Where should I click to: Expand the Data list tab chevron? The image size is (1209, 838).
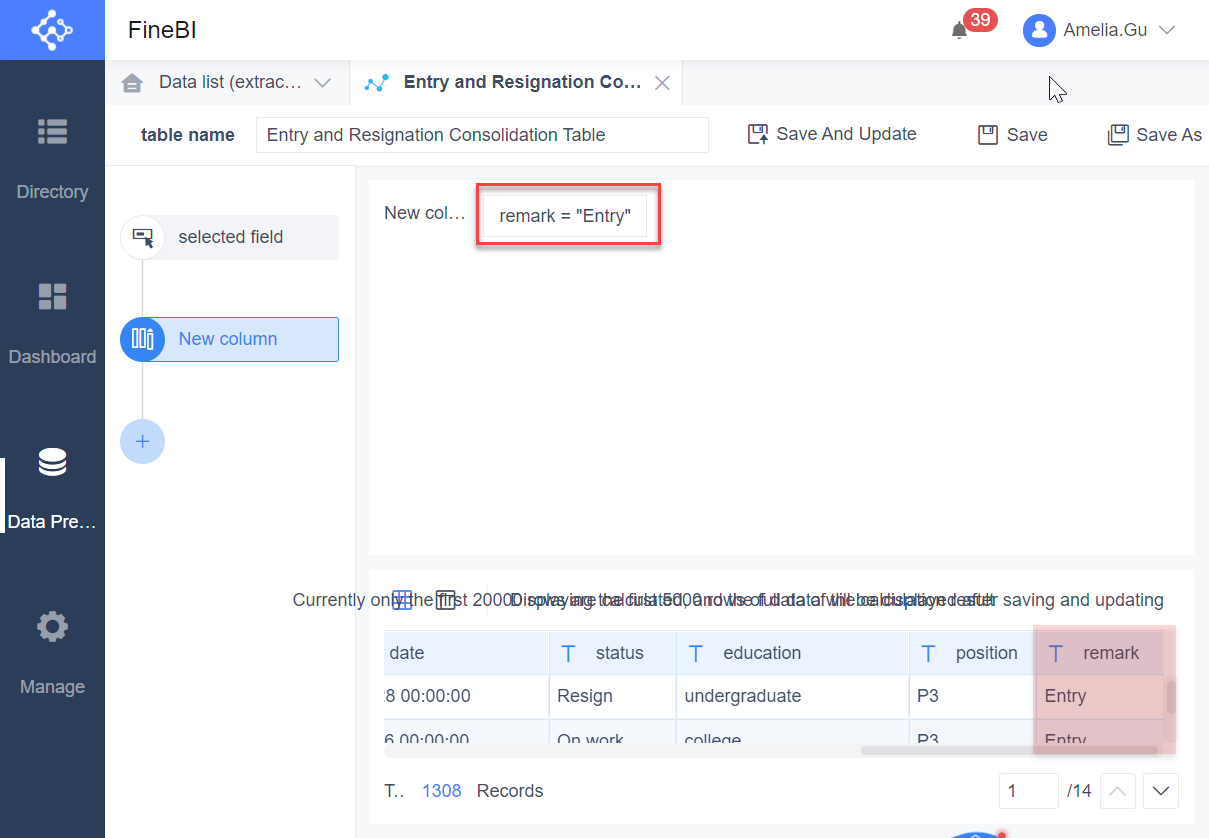323,83
